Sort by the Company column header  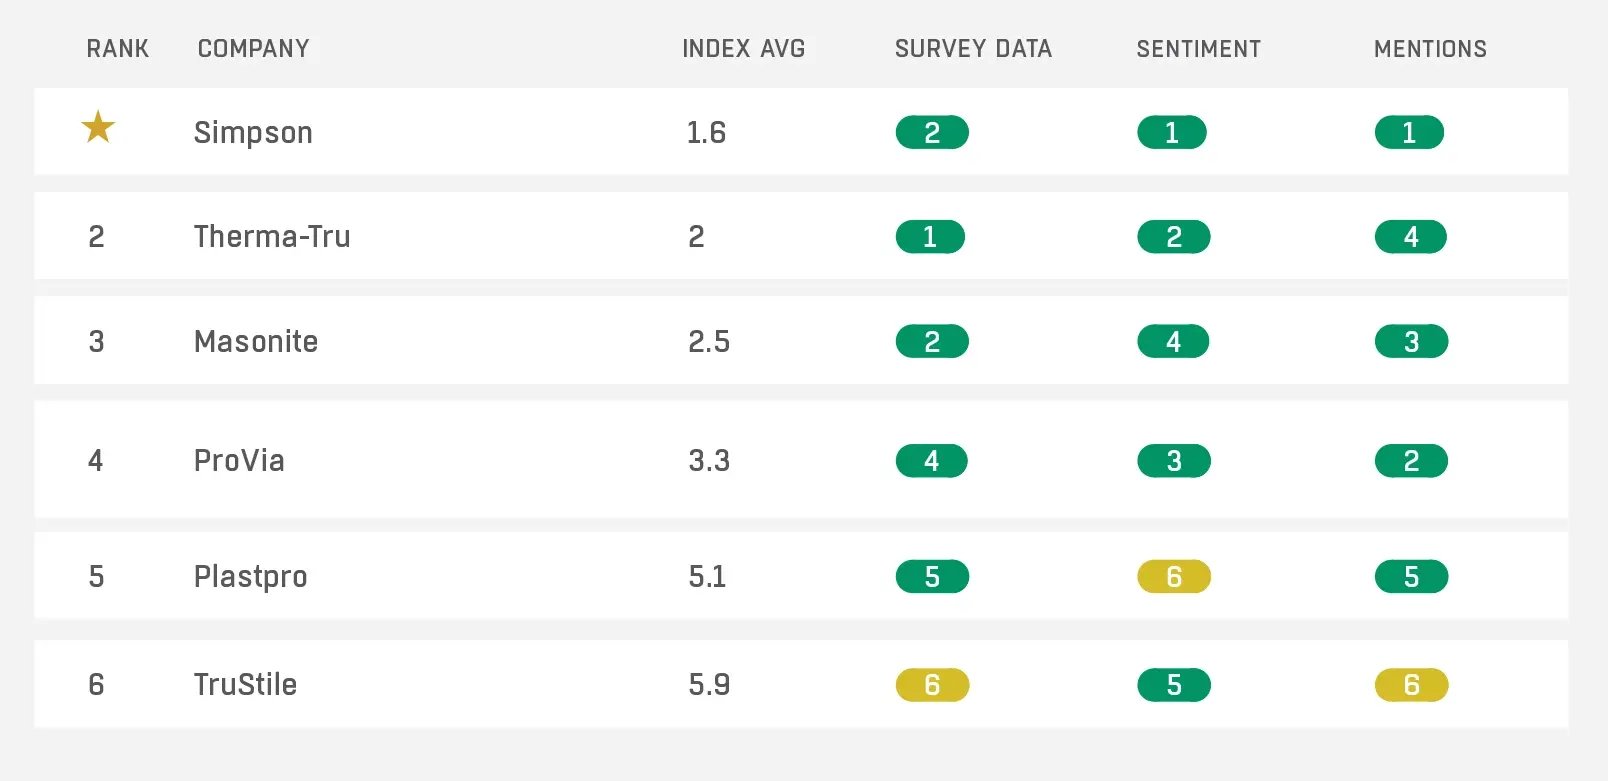click(253, 49)
